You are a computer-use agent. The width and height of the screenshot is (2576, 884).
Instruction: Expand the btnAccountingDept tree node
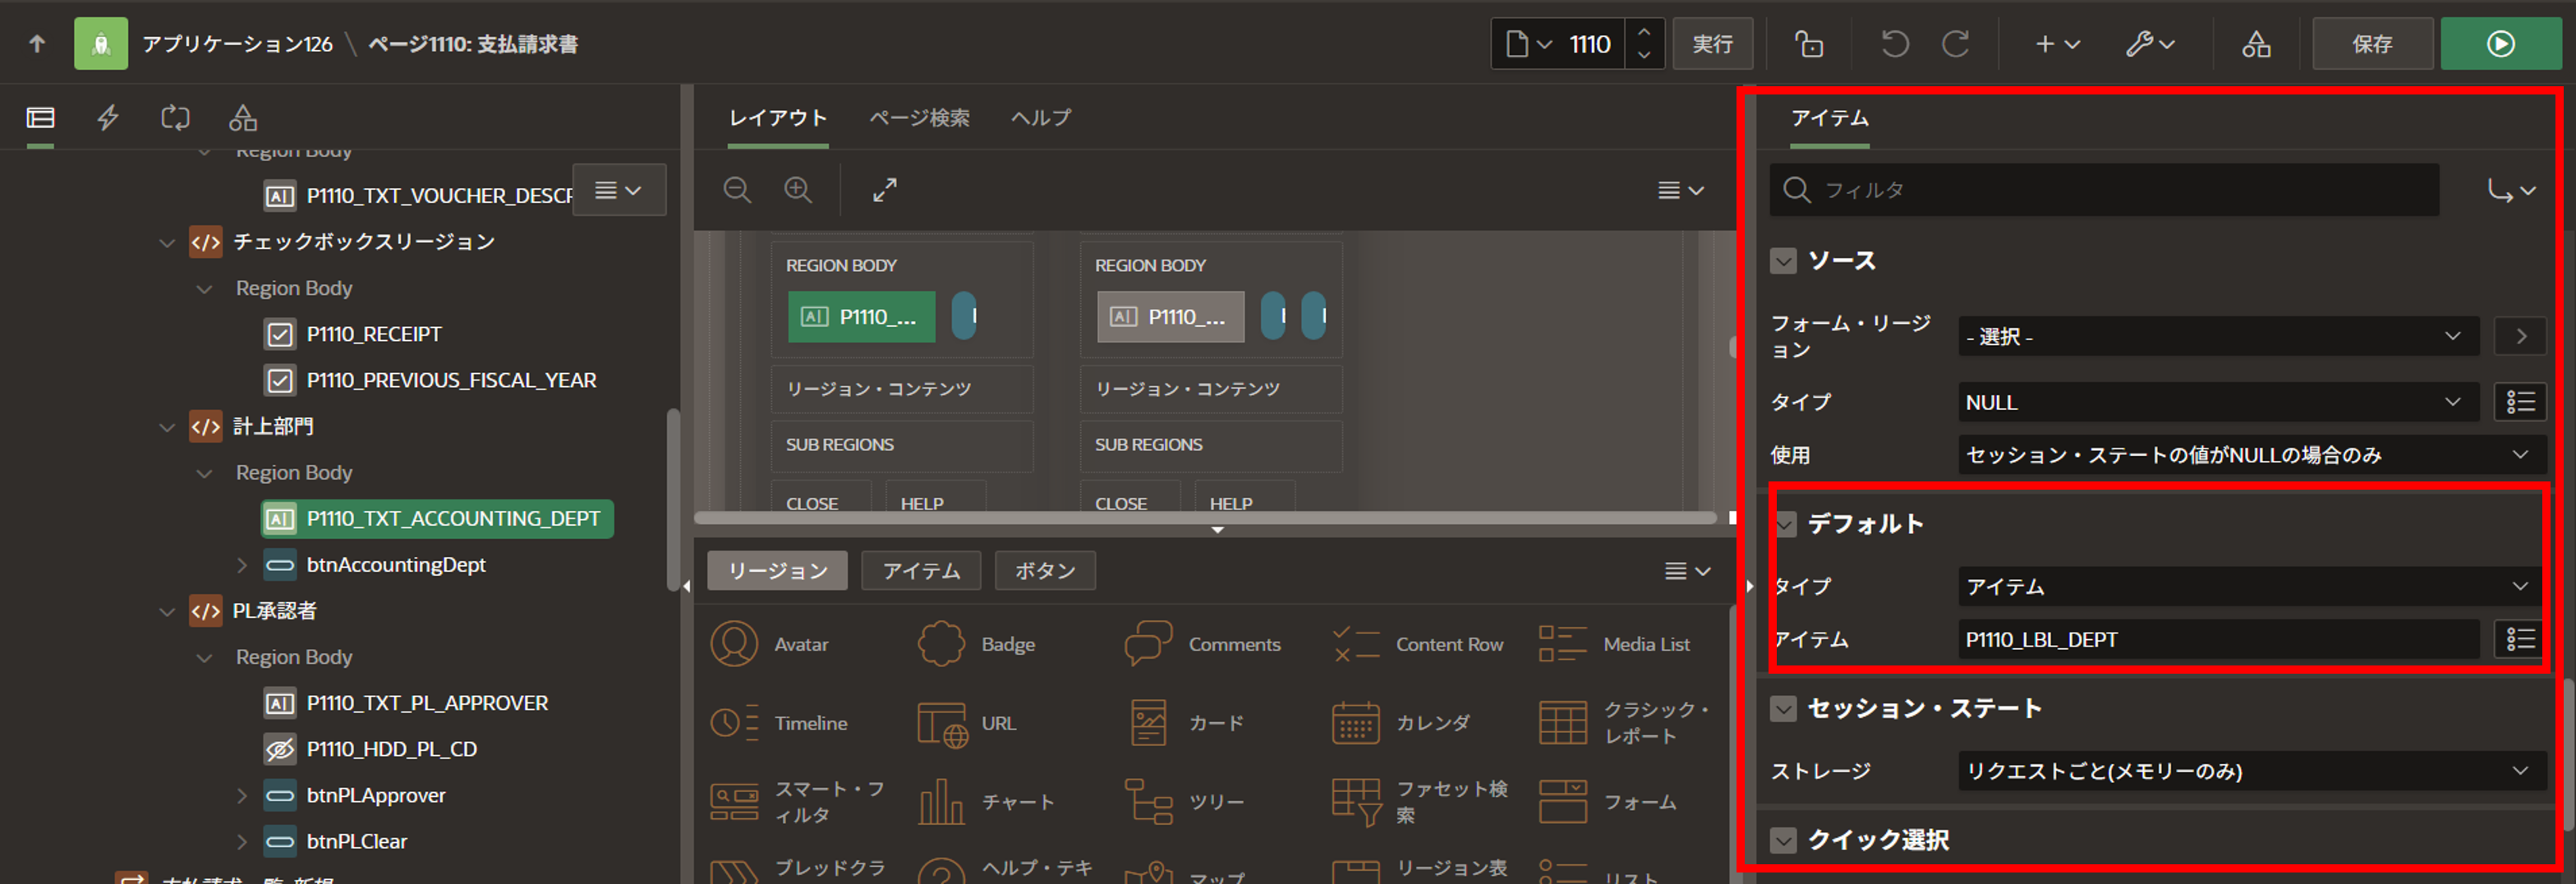(x=242, y=565)
